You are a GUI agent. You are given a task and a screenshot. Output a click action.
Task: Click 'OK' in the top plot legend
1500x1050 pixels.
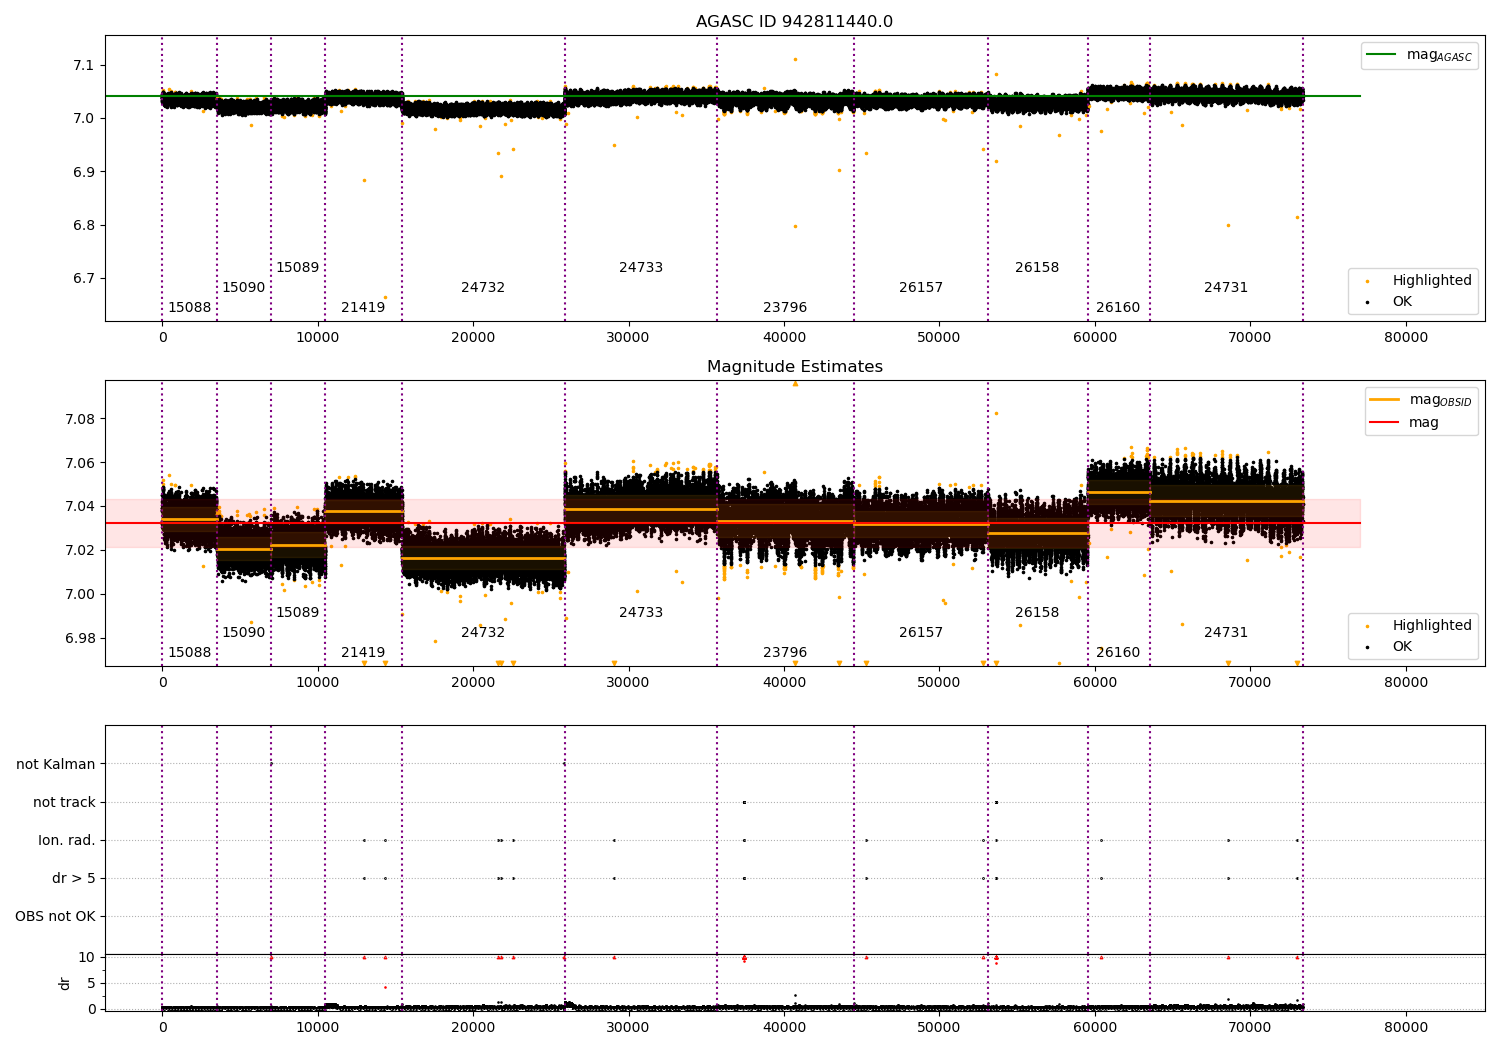click(x=1390, y=301)
